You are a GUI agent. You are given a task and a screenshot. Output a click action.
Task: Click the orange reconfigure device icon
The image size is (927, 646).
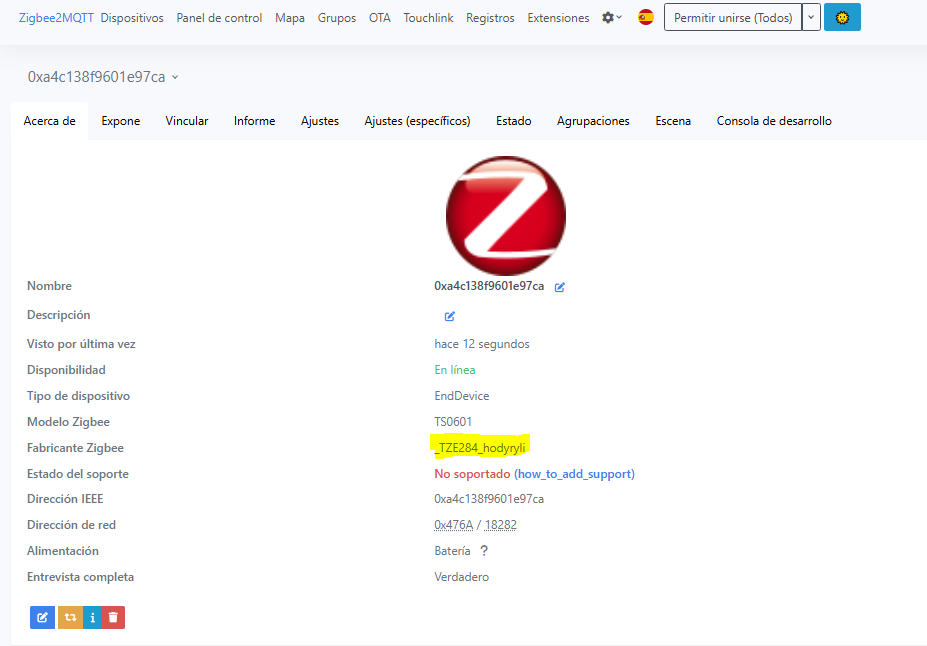70,617
